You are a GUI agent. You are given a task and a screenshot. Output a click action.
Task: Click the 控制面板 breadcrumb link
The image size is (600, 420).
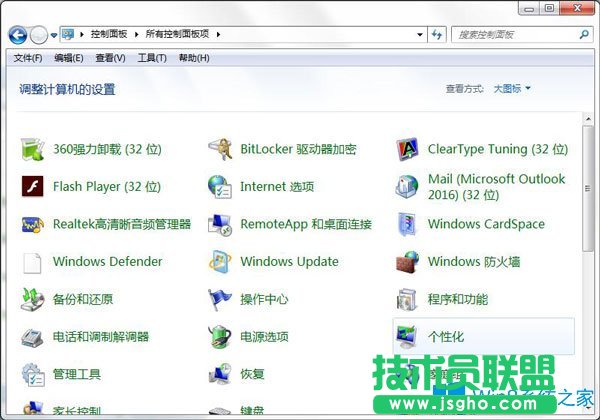point(109,34)
